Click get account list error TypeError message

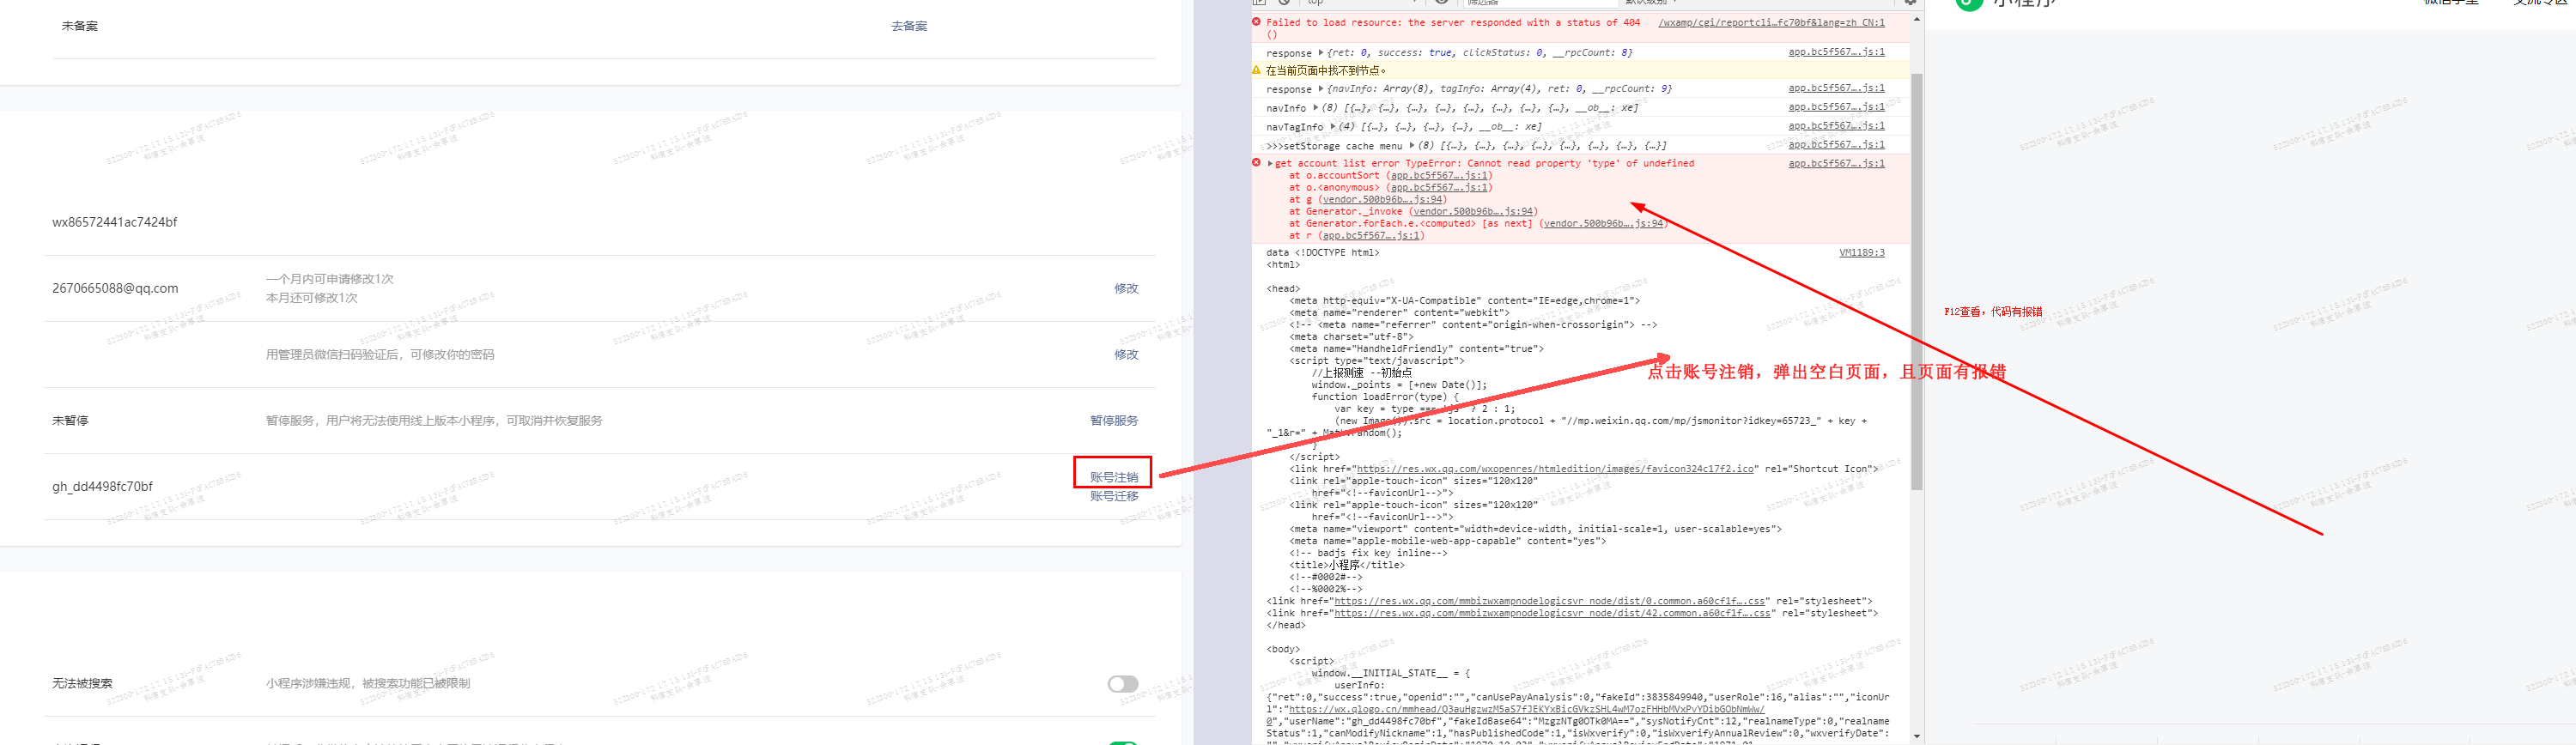1484,163
